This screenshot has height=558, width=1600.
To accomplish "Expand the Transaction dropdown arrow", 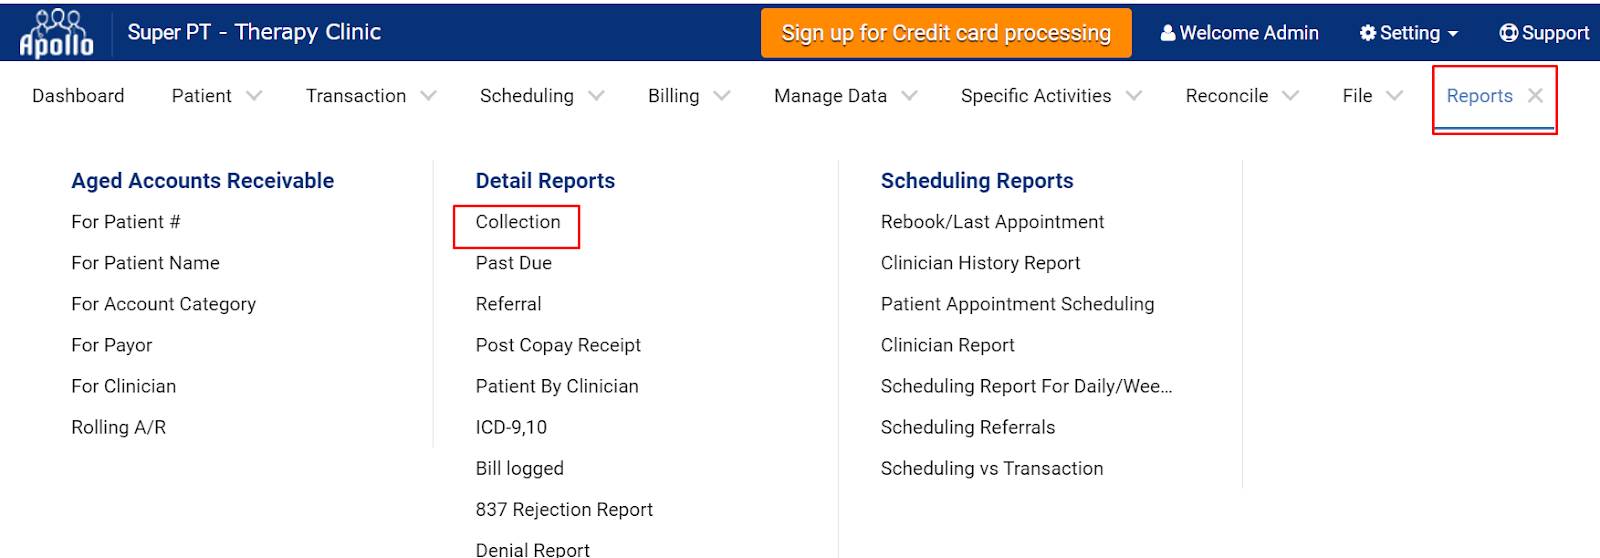I will tap(428, 96).
